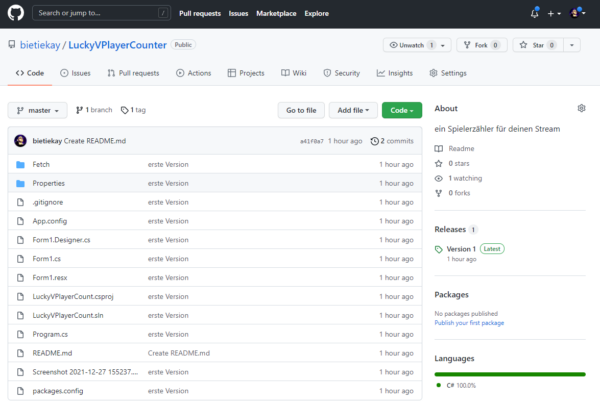600x405 pixels.
Task: Open the green Code dropdown
Action: pyautogui.click(x=402, y=110)
